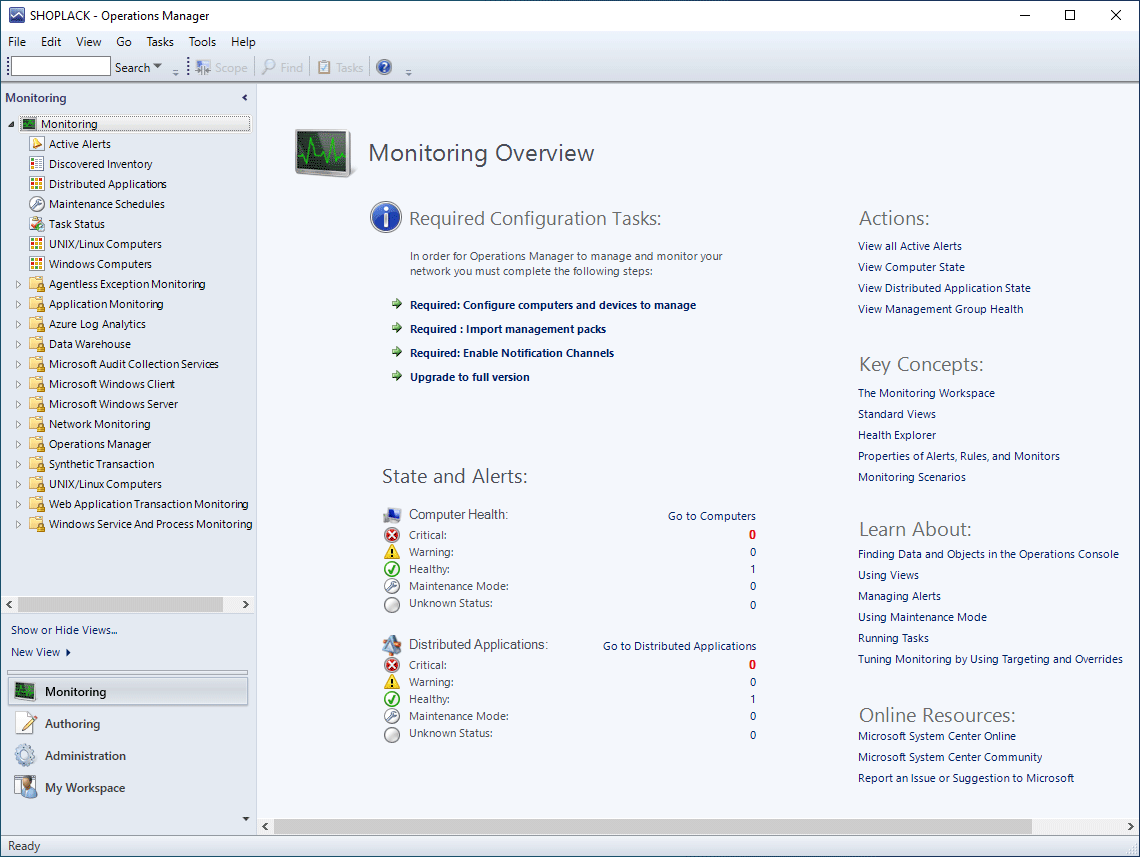This screenshot has height=857, width=1140.
Task: Click the Monitoring workspace button icon
Action: [25, 692]
